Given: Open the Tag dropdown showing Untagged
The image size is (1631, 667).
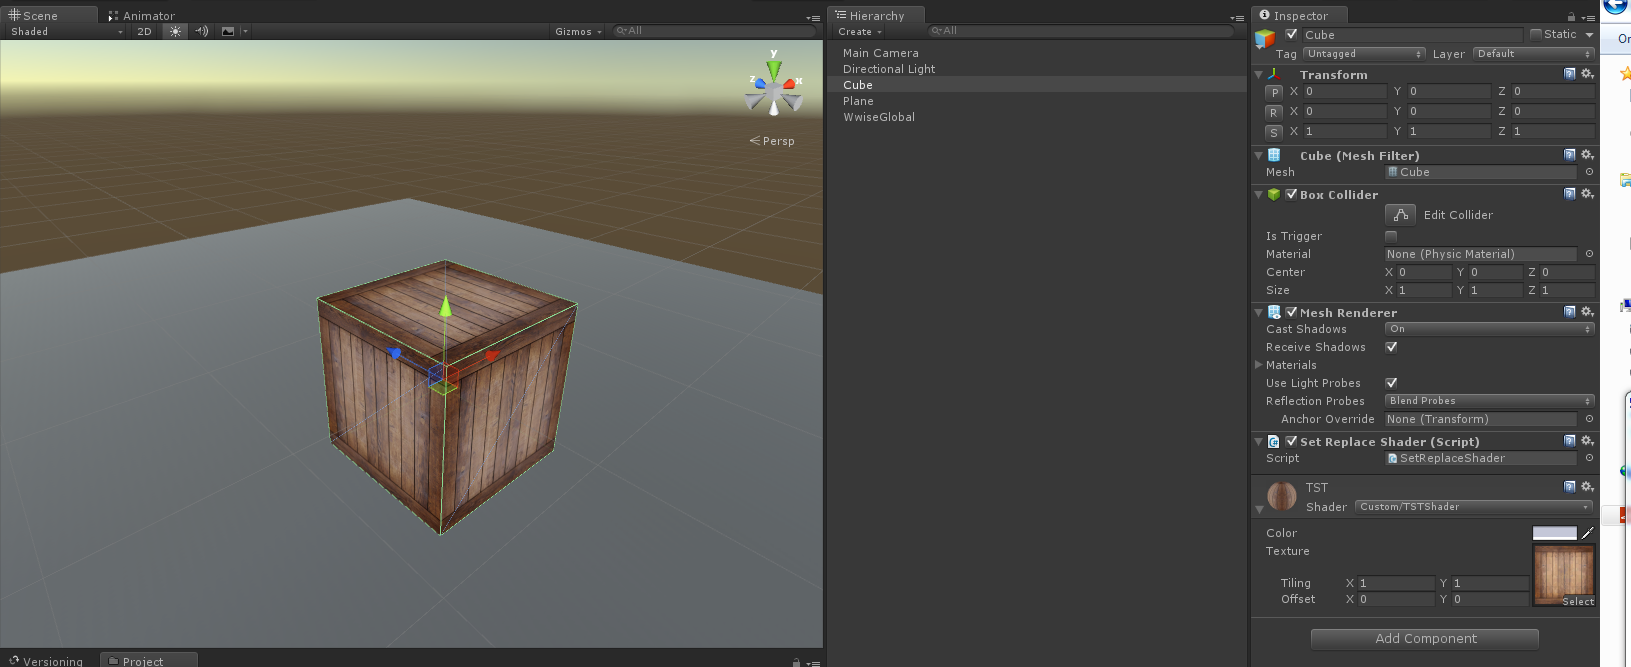Looking at the screenshot, I should click(1364, 54).
